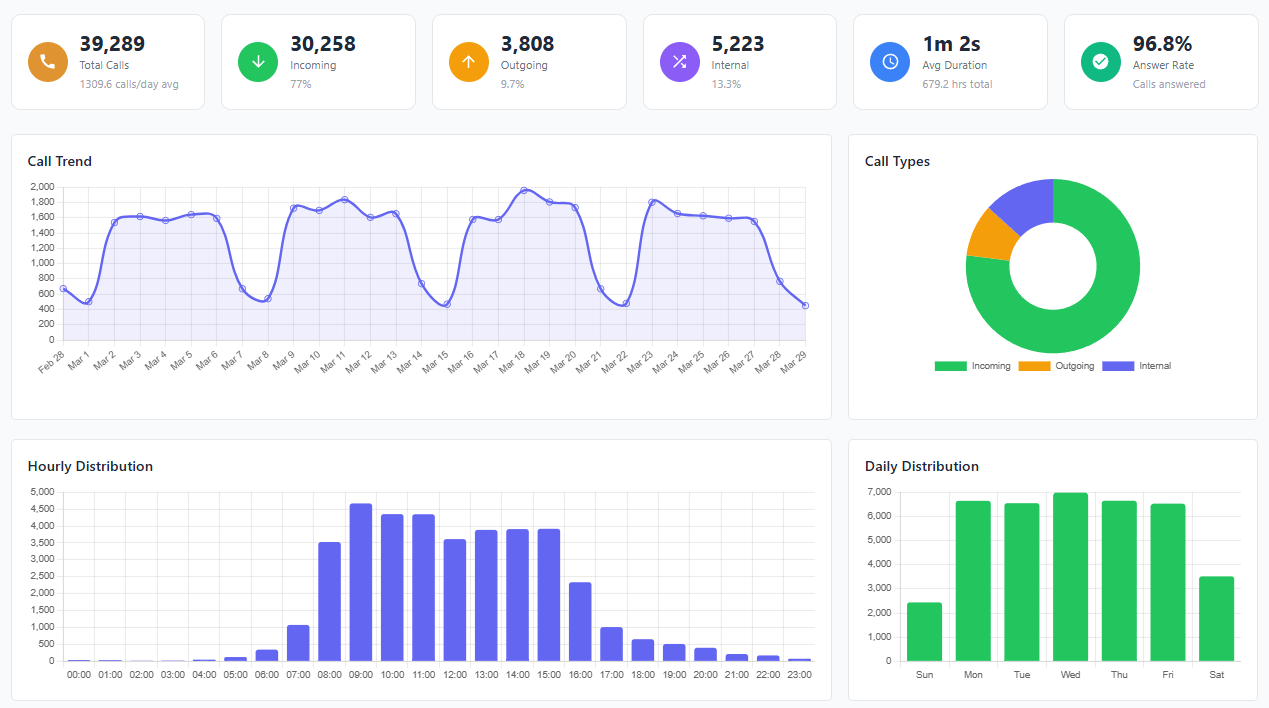Image resolution: width=1269 pixels, height=708 pixels.
Task: Click the orange phone icon on Total Calls card
Action: tap(47, 62)
